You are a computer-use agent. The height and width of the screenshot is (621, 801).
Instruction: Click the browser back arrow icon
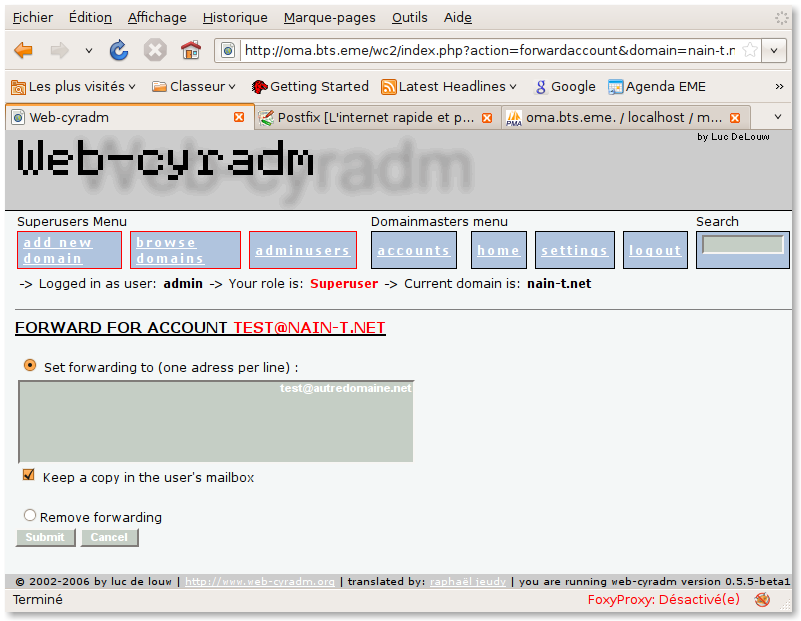click(24, 50)
